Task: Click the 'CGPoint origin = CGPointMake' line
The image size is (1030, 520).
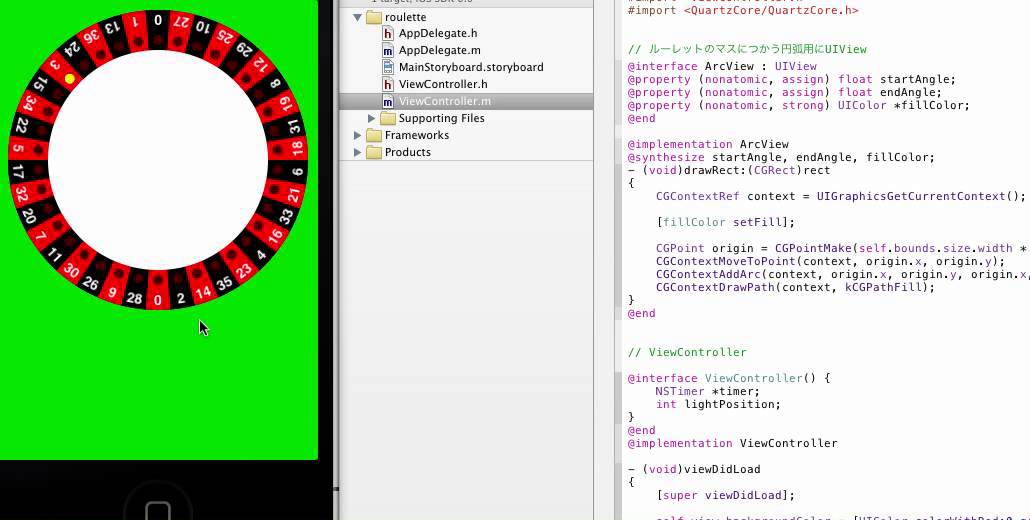Action: (842, 248)
